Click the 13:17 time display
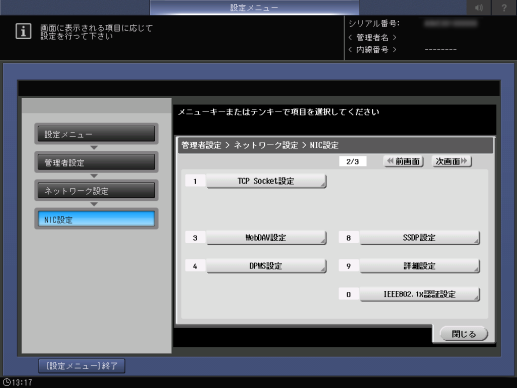Image resolution: width=517 pixels, height=388 pixels. click(22, 382)
